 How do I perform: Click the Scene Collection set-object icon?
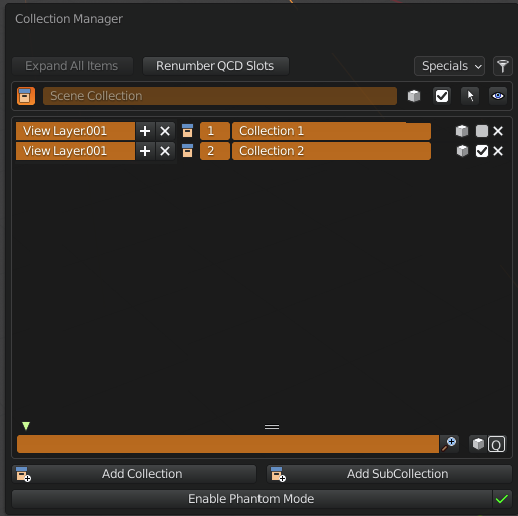[414, 96]
